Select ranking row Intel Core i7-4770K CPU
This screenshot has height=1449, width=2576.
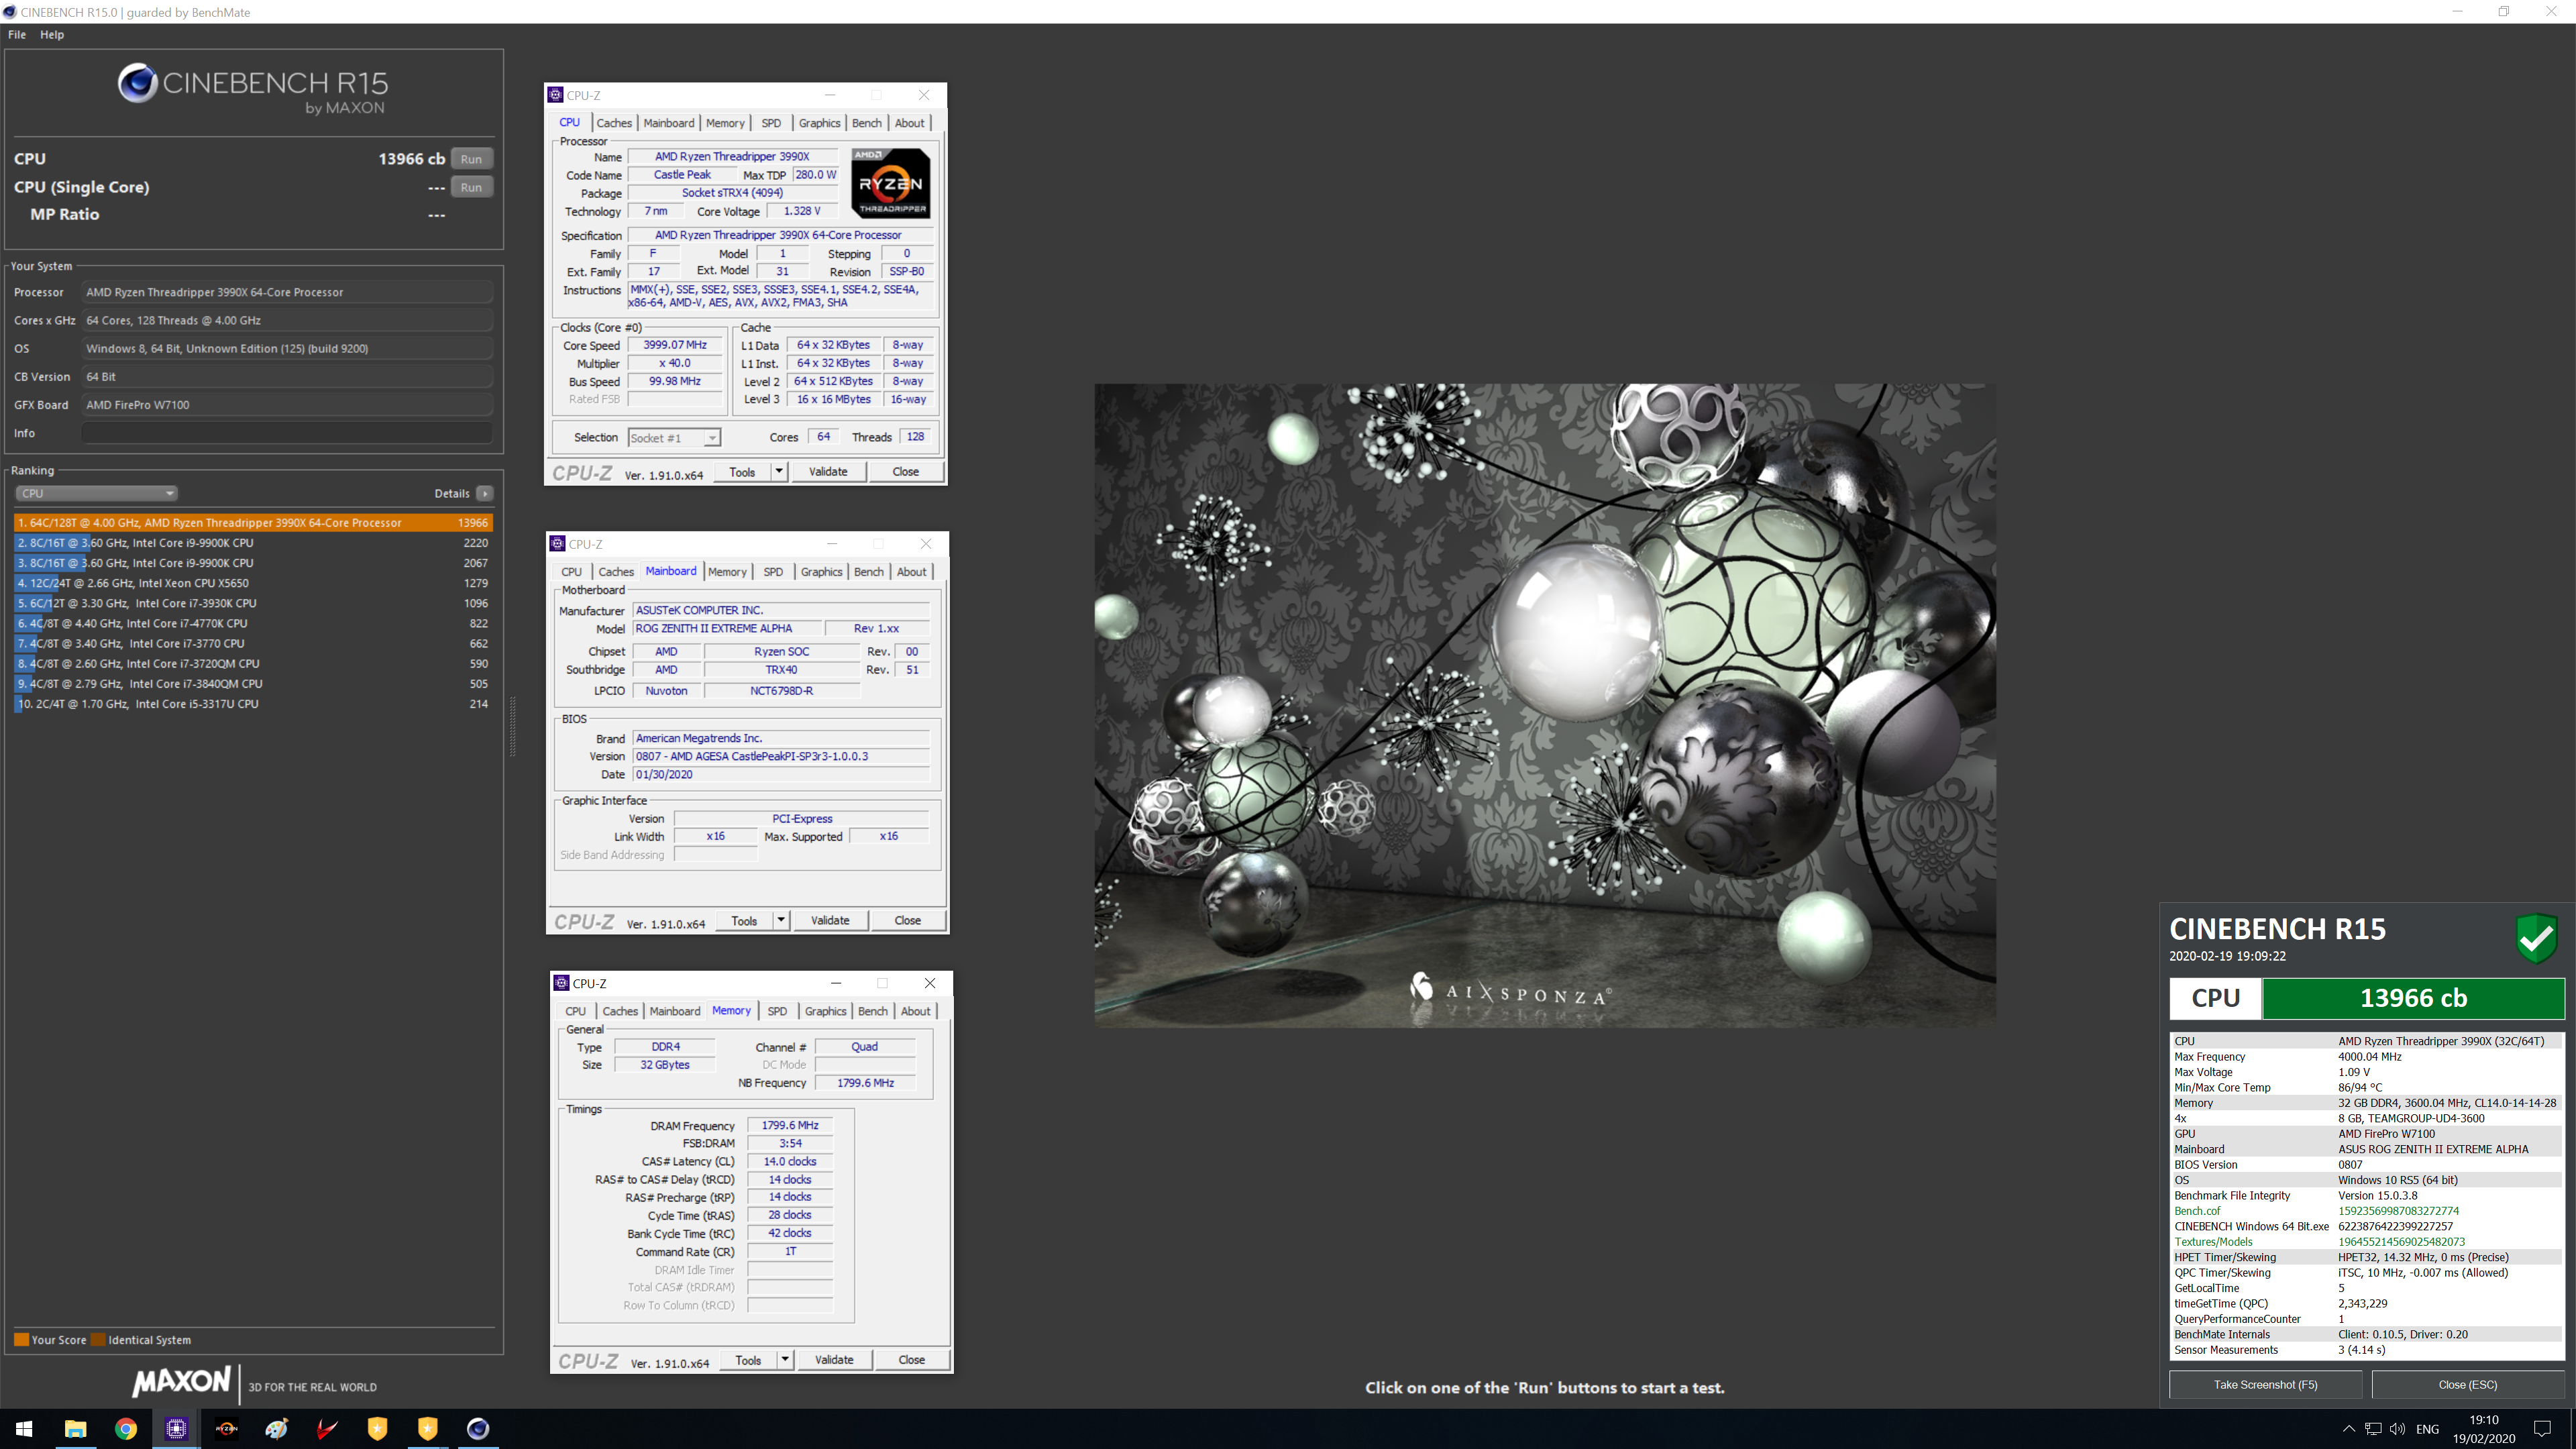coord(253,623)
